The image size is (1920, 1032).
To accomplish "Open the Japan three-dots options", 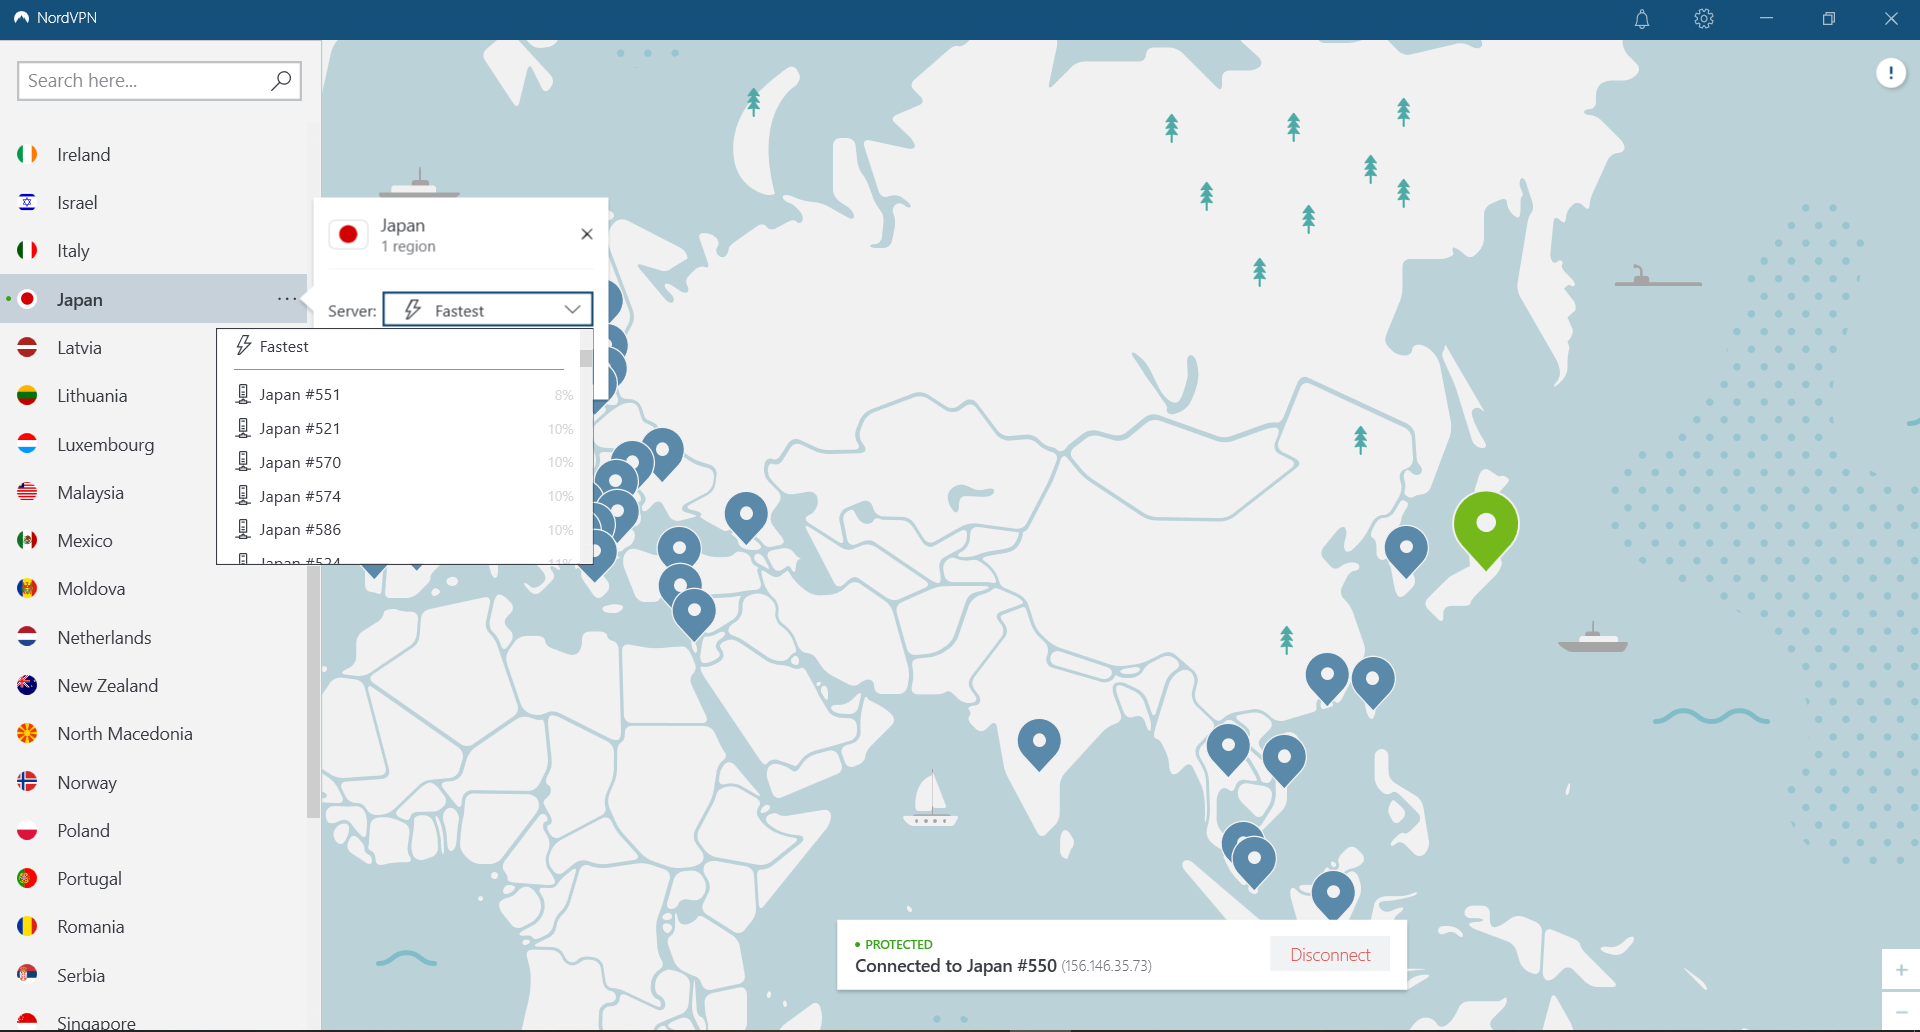I will (x=287, y=299).
